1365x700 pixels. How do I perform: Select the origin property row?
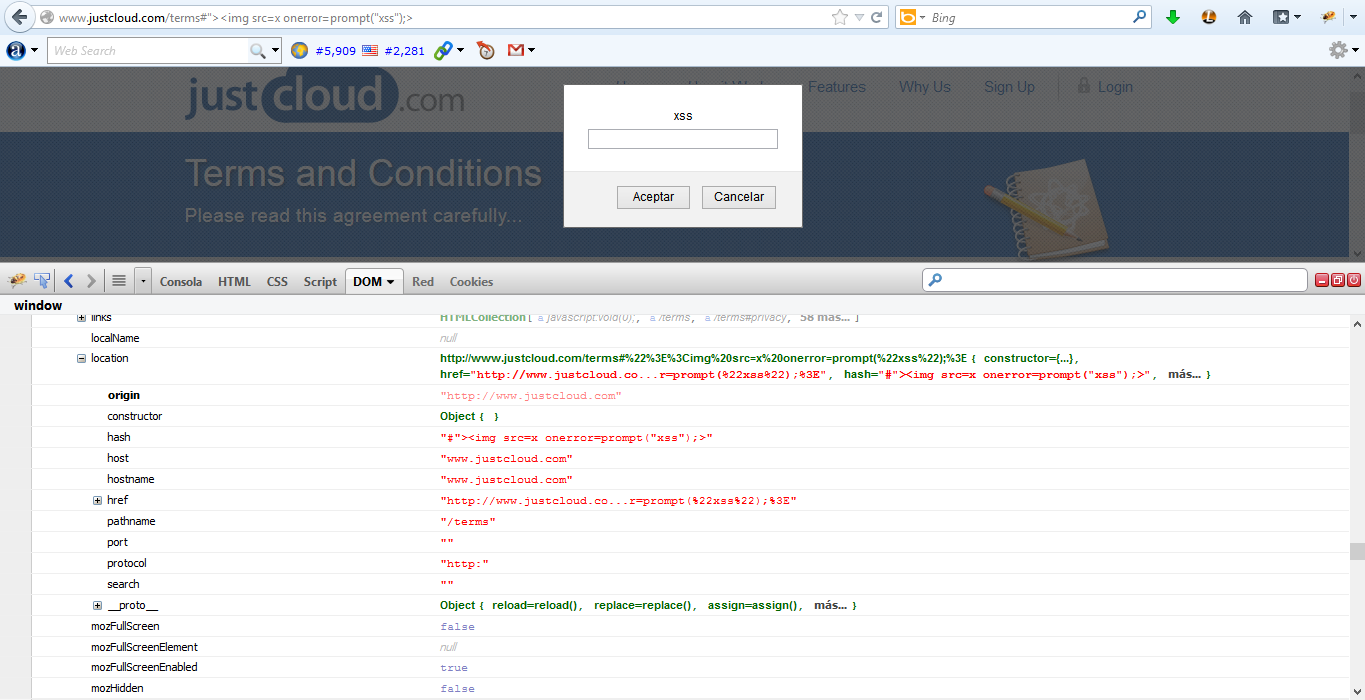[x=690, y=395]
